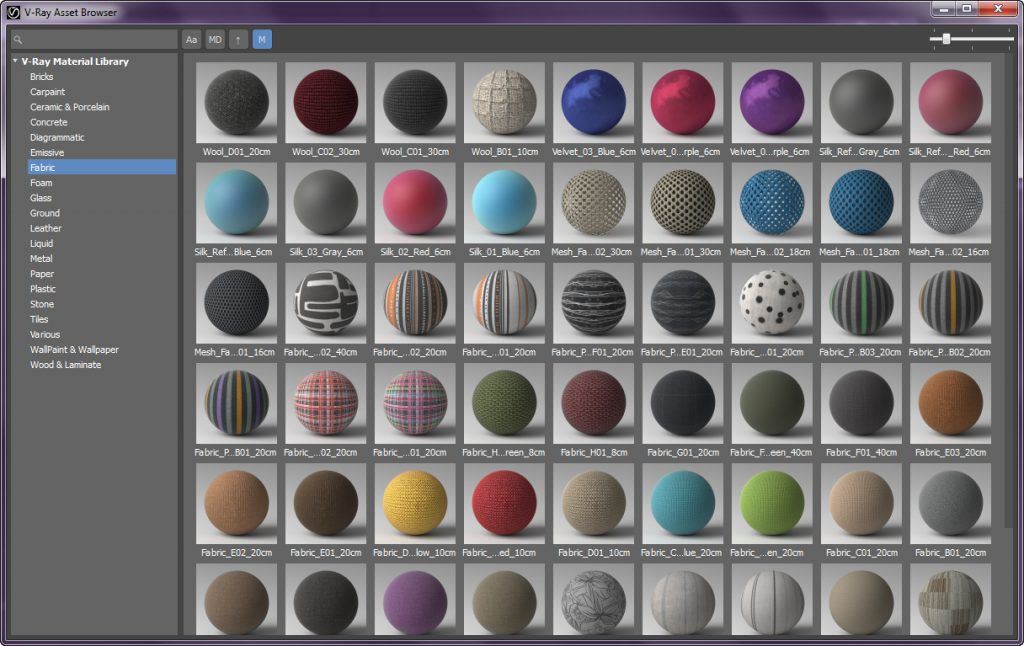Viewport: 1024px width, 646px height.
Task: Deselect the highlighted M materials filter
Action: (x=261, y=39)
